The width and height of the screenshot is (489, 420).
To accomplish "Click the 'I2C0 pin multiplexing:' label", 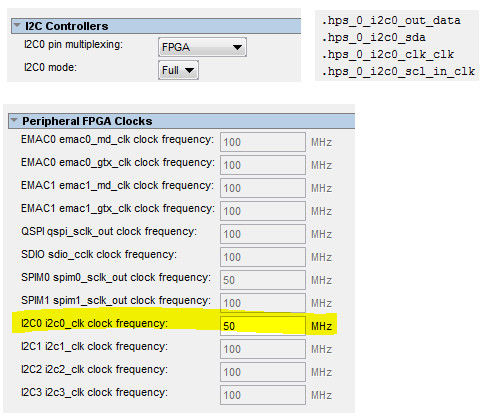I will (x=73, y=44).
